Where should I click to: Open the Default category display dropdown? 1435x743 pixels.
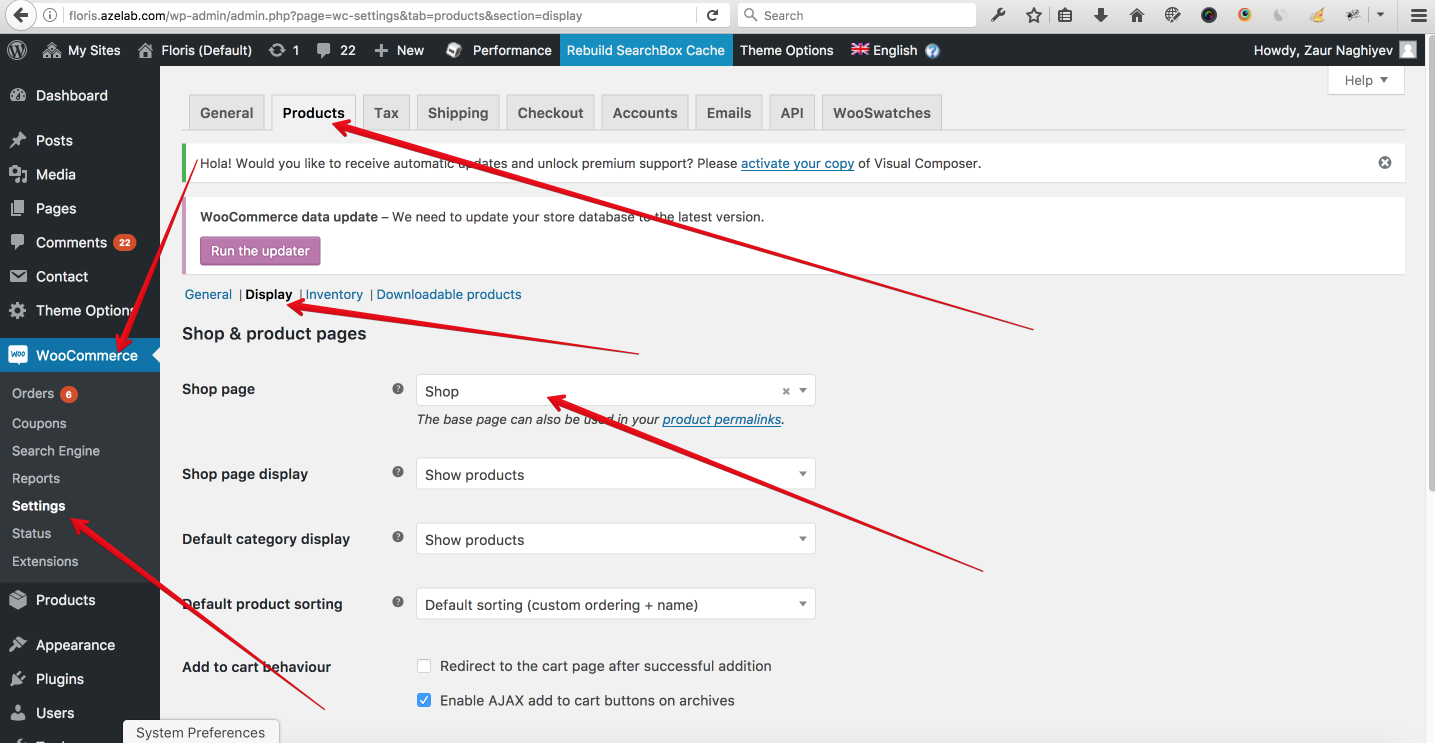tap(616, 539)
